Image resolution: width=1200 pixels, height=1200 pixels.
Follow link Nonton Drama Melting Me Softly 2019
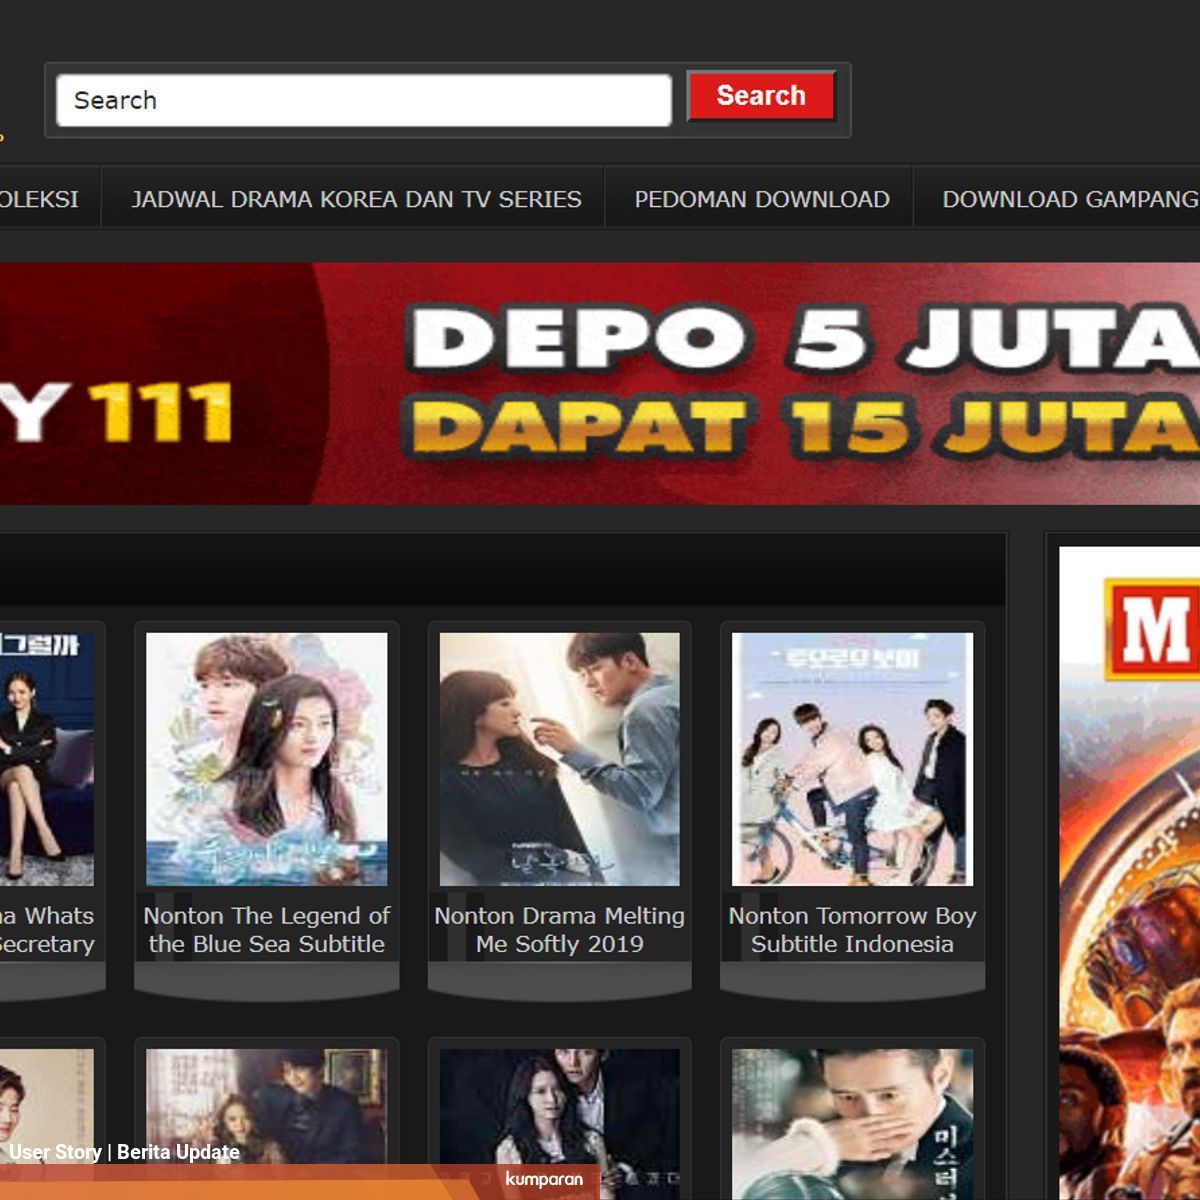point(560,930)
